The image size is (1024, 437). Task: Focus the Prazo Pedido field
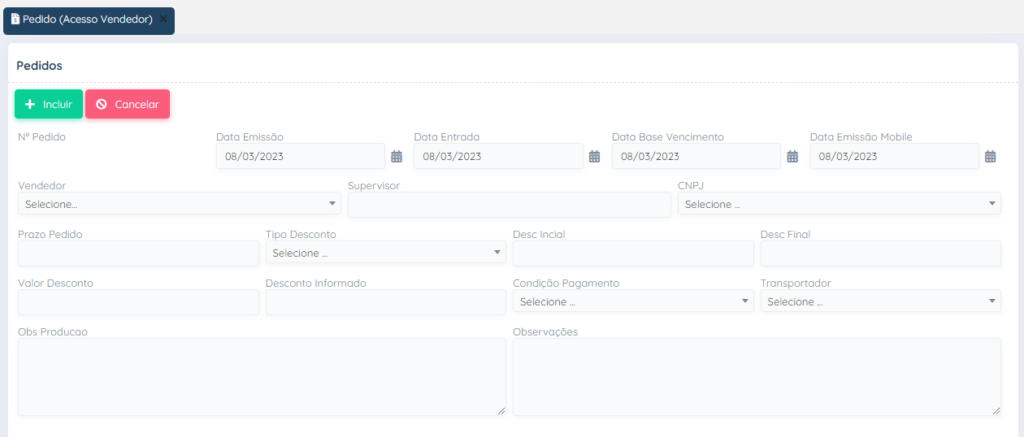tap(138, 253)
